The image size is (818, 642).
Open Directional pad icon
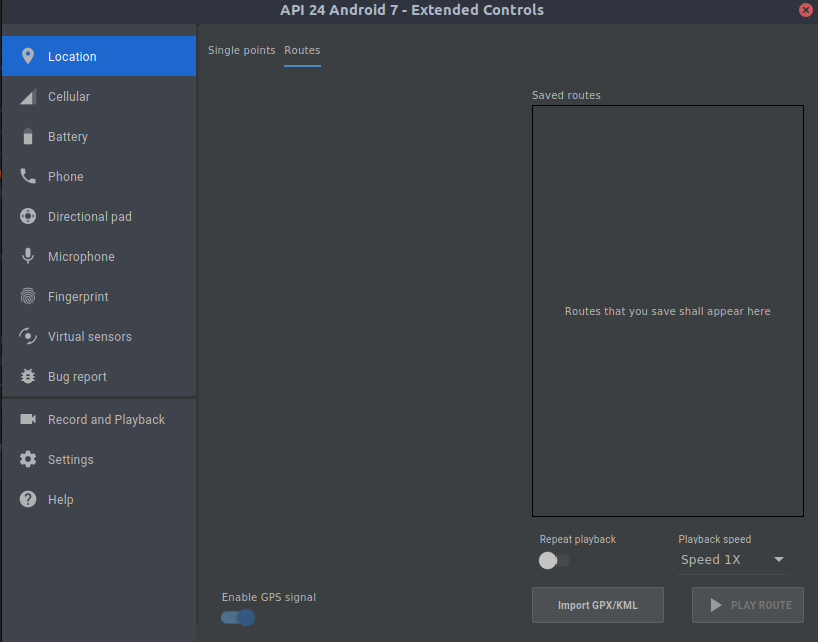pyautogui.click(x=28, y=217)
